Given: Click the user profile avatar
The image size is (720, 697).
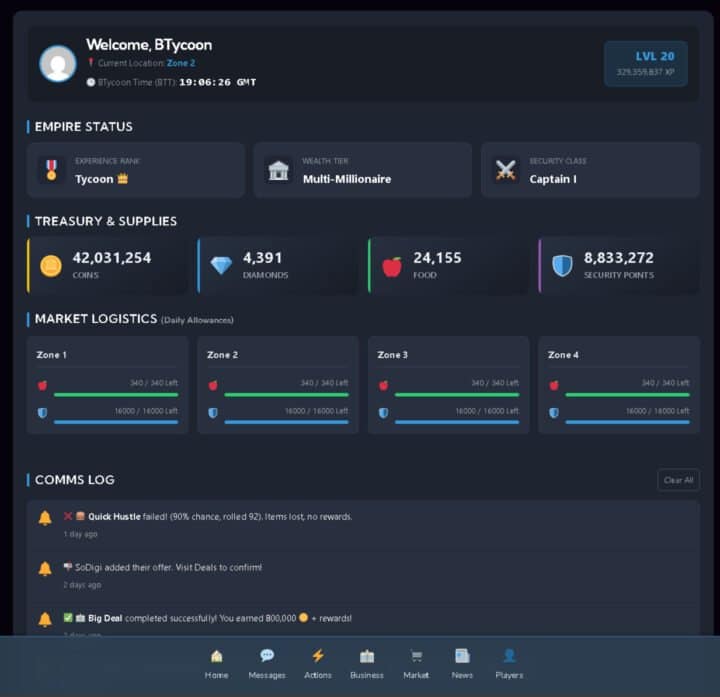Looking at the screenshot, I should [57, 63].
